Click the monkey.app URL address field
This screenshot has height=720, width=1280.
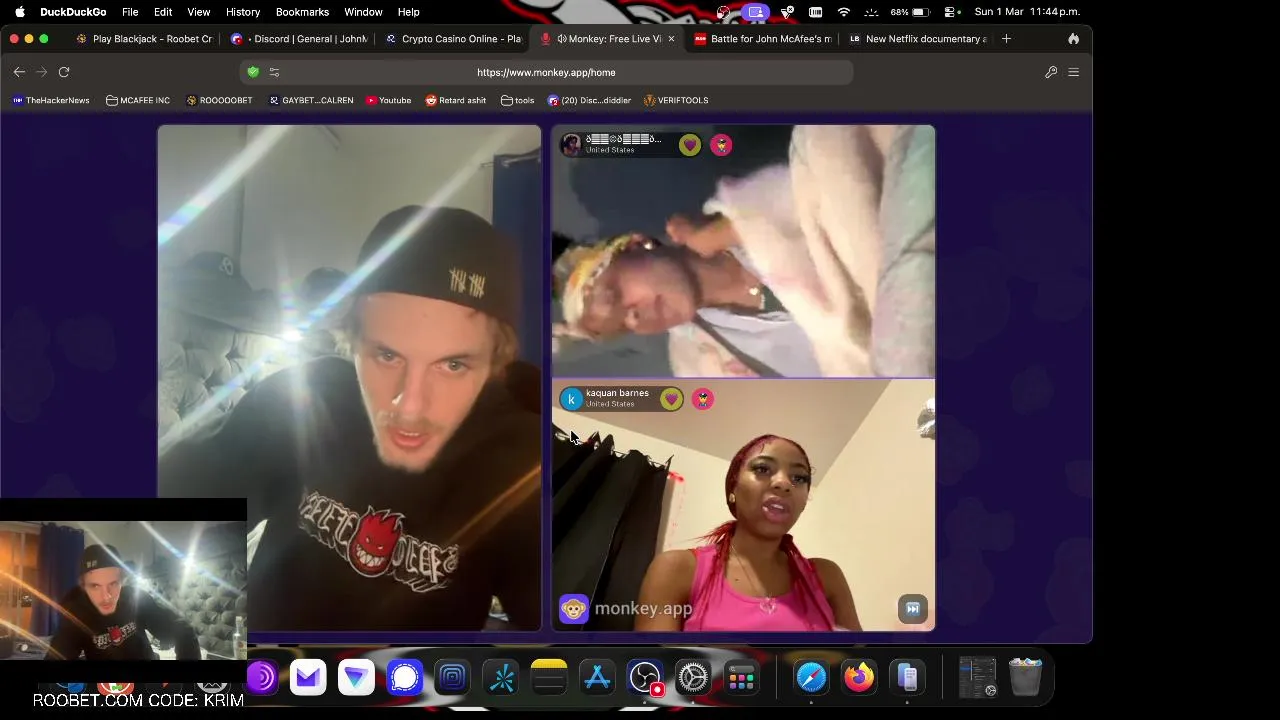tap(546, 72)
